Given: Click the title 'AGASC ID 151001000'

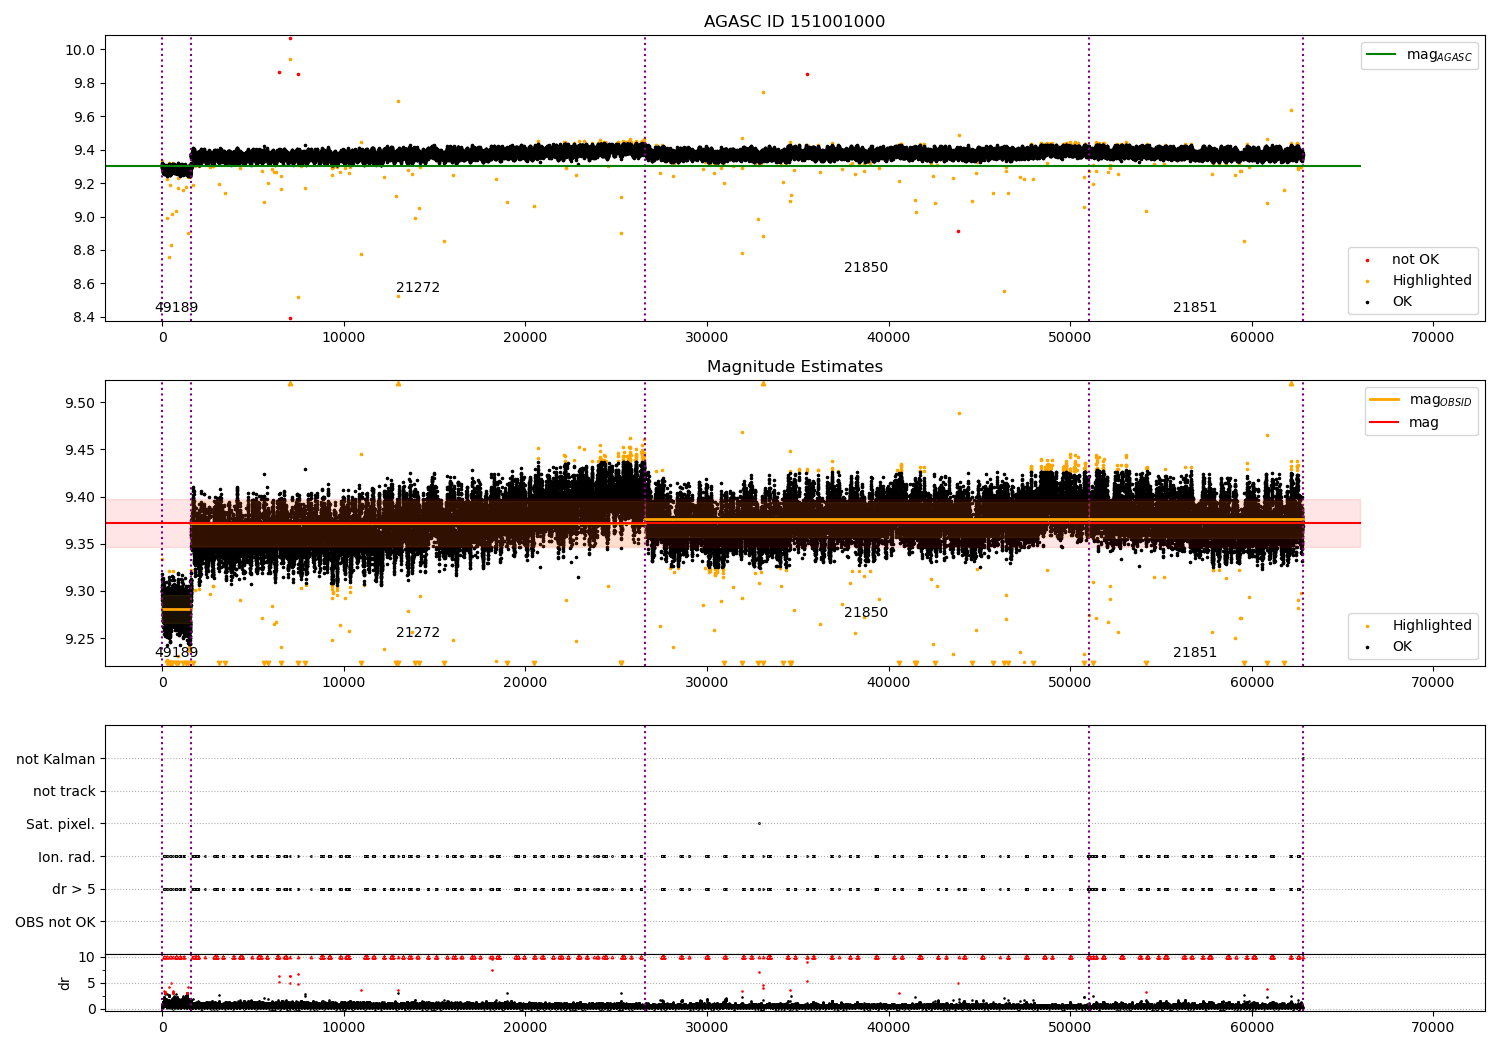Looking at the screenshot, I should (794, 22).
